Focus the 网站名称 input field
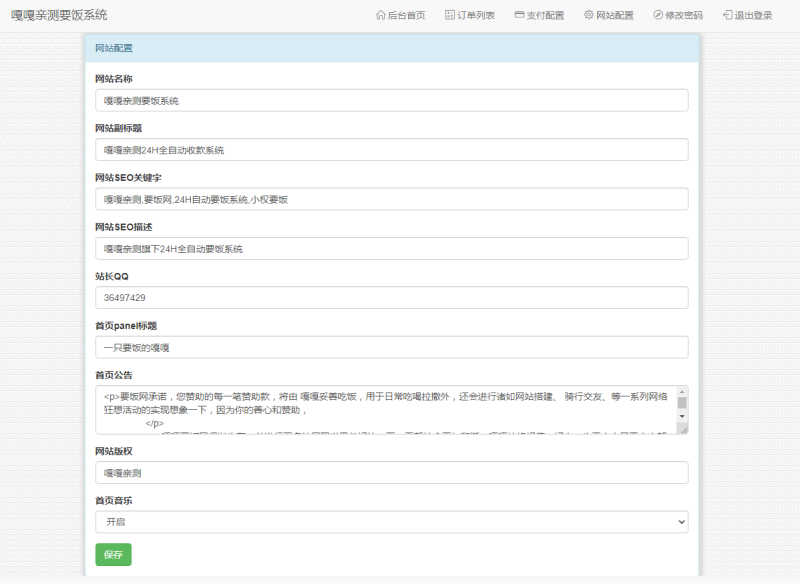This screenshot has width=800, height=584. click(x=392, y=100)
